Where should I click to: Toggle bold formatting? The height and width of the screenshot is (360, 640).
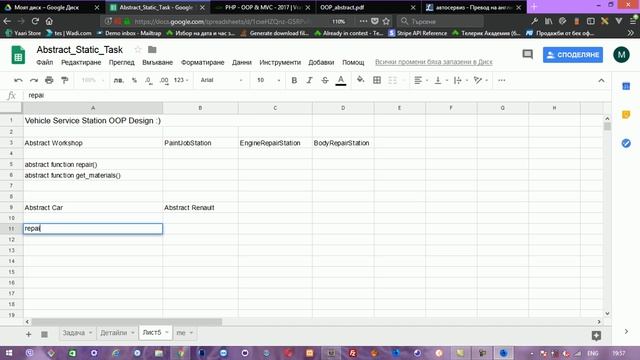(x=294, y=80)
